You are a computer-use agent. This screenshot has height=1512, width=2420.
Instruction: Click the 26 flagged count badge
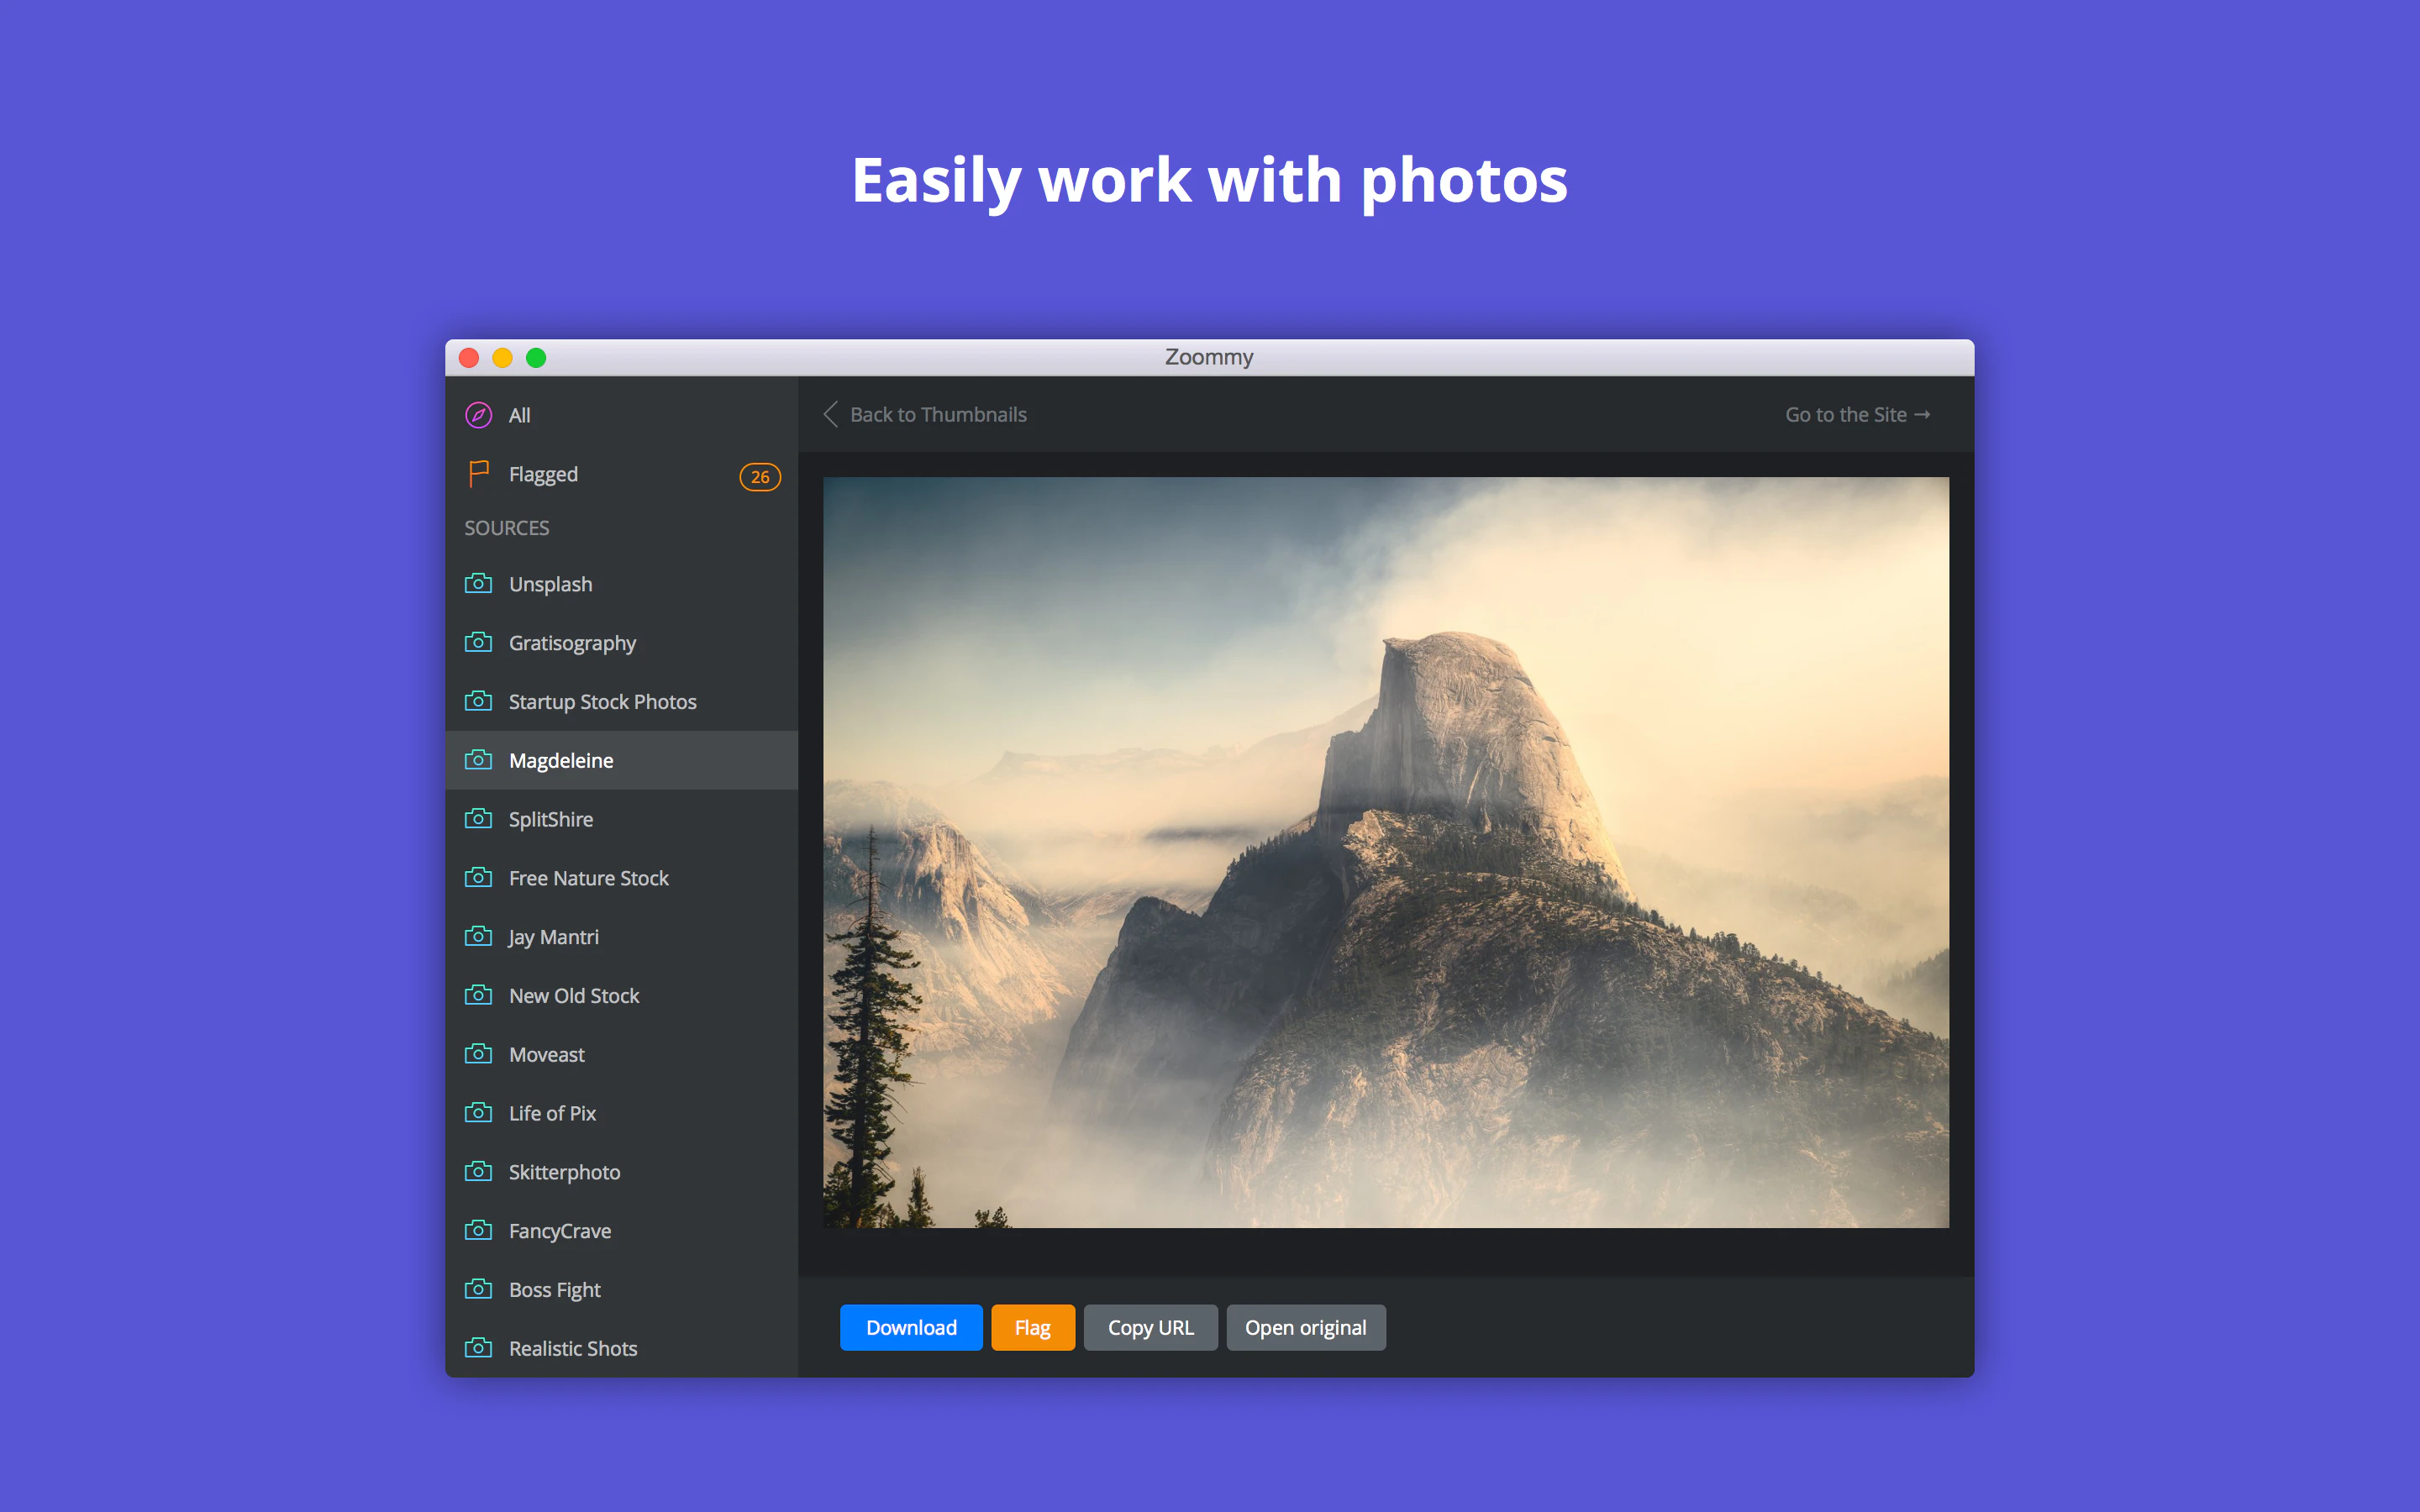pyautogui.click(x=760, y=477)
